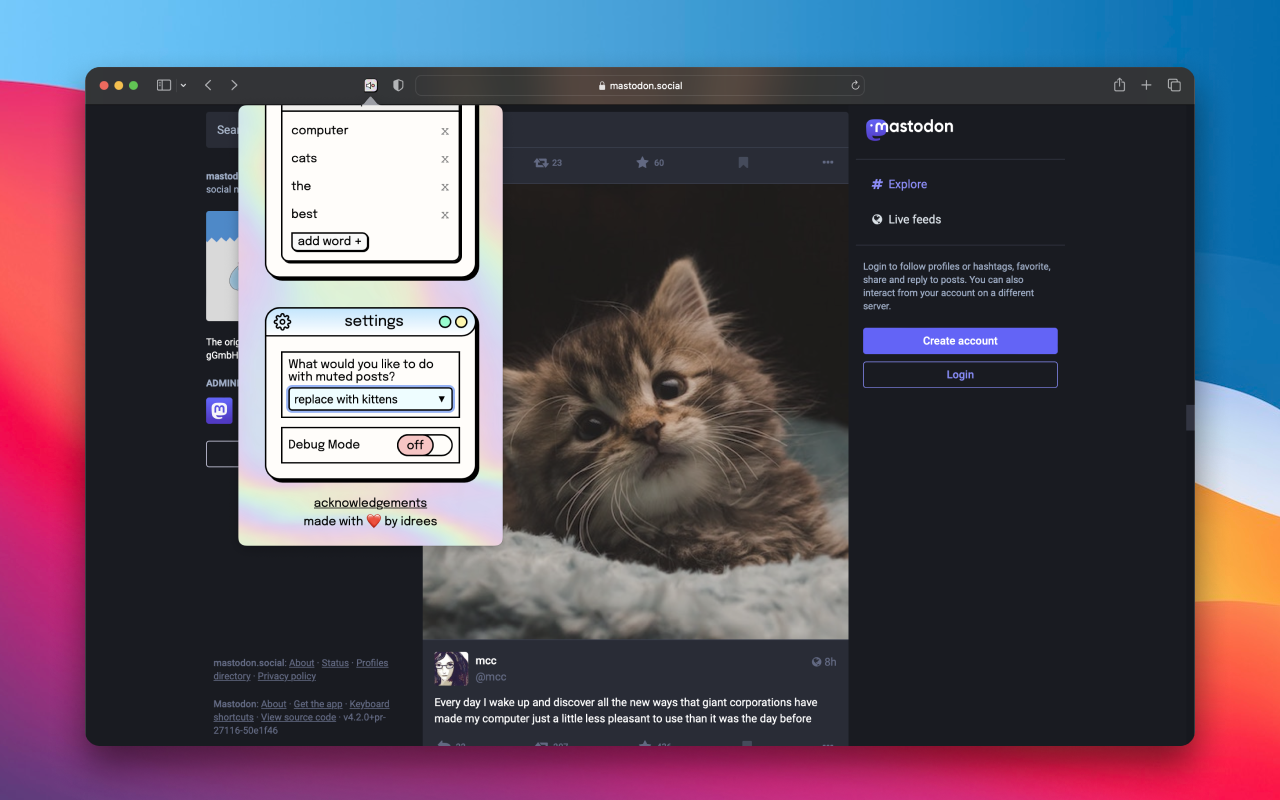Click the 'add word +' button
1280x800 pixels.
coord(330,241)
